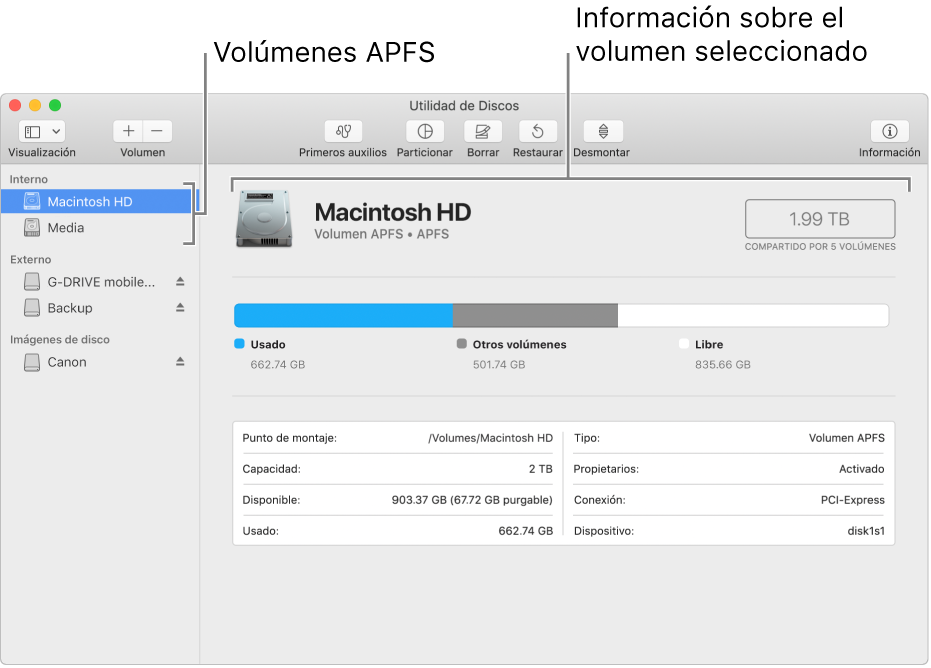Eject the Canon disk image

point(181,362)
